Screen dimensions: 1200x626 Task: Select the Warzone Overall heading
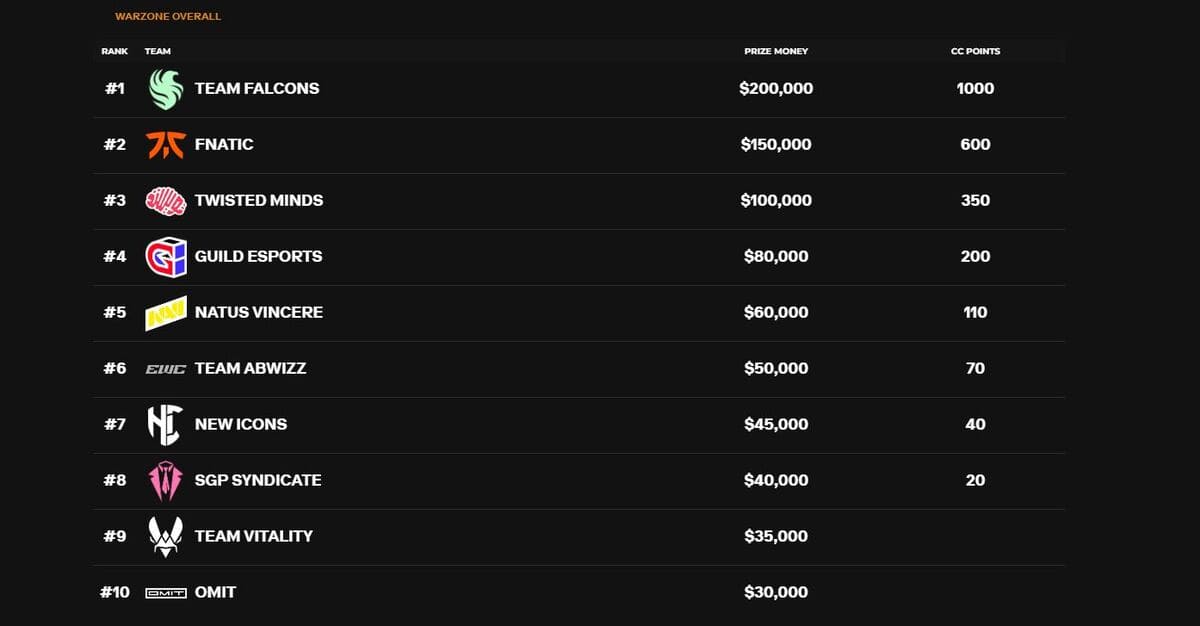(168, 17)
